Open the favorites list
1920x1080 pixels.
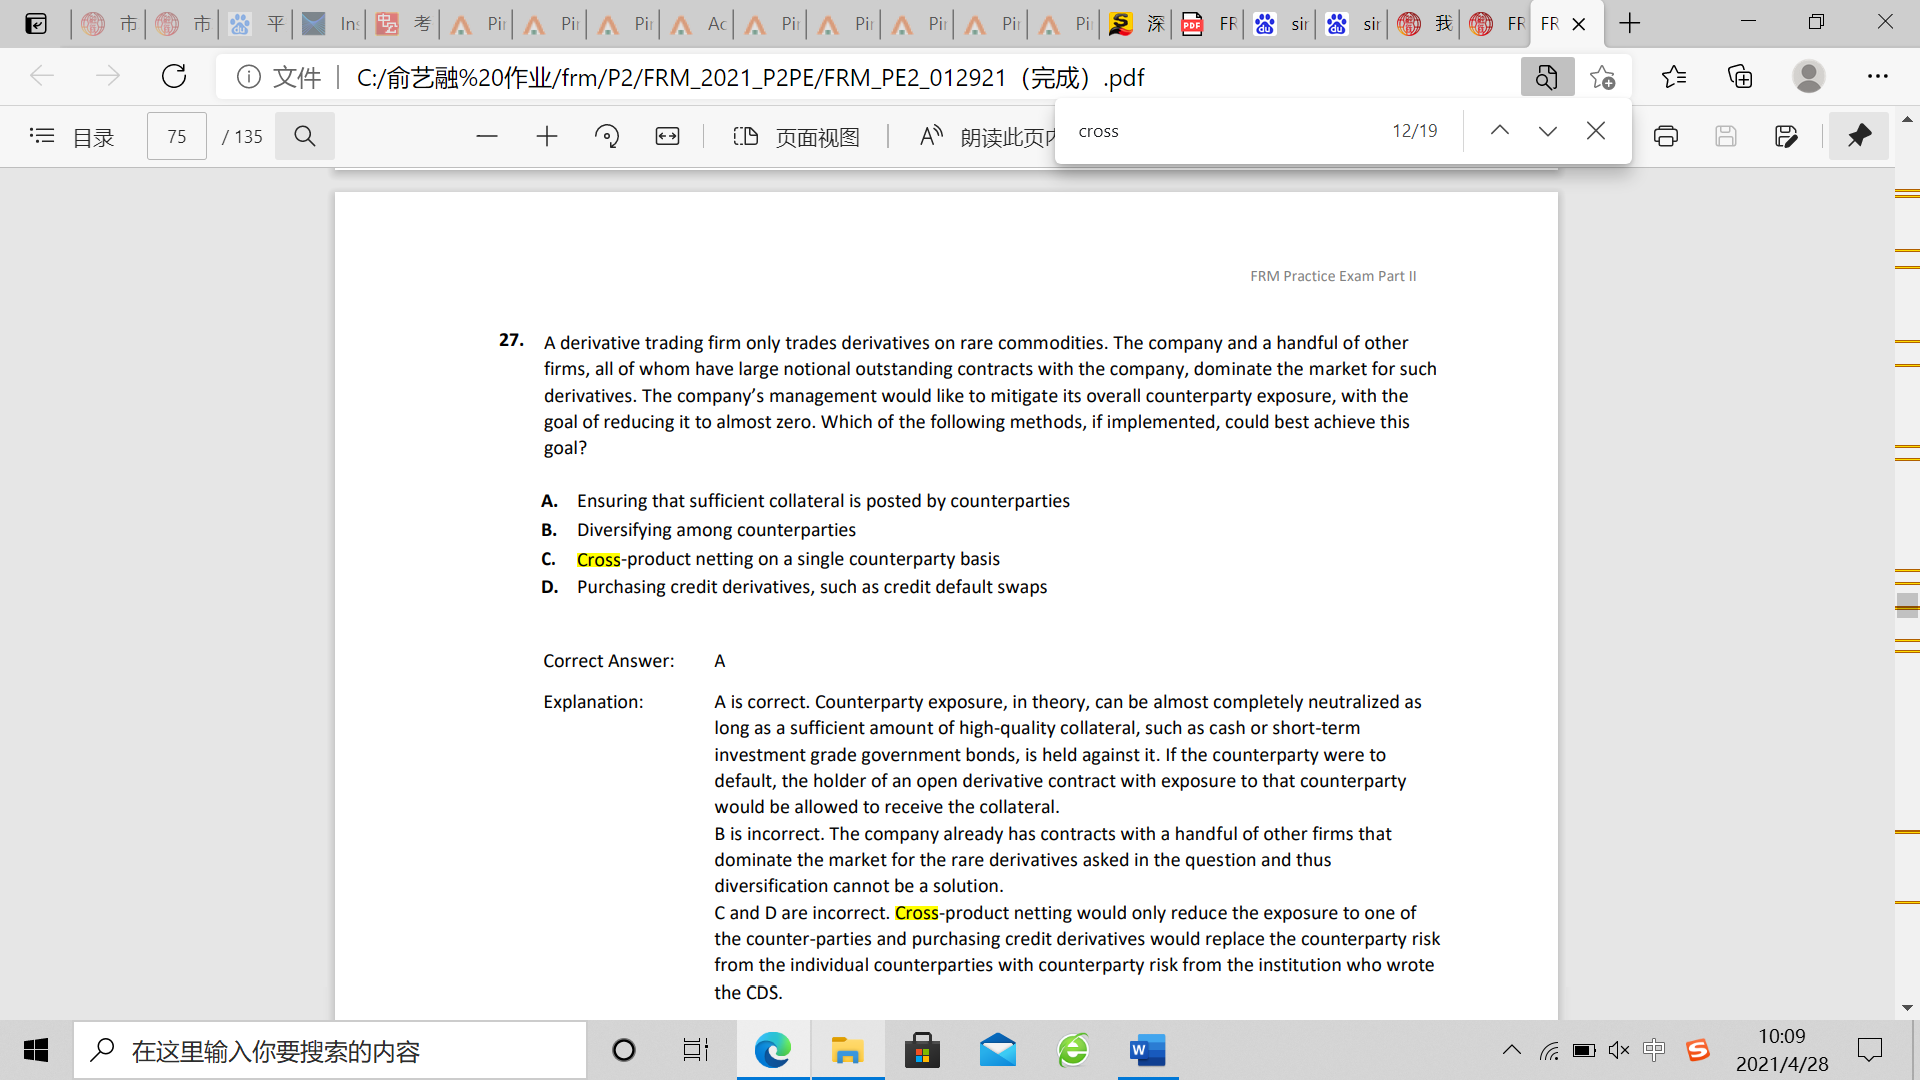click(1673, 77)
